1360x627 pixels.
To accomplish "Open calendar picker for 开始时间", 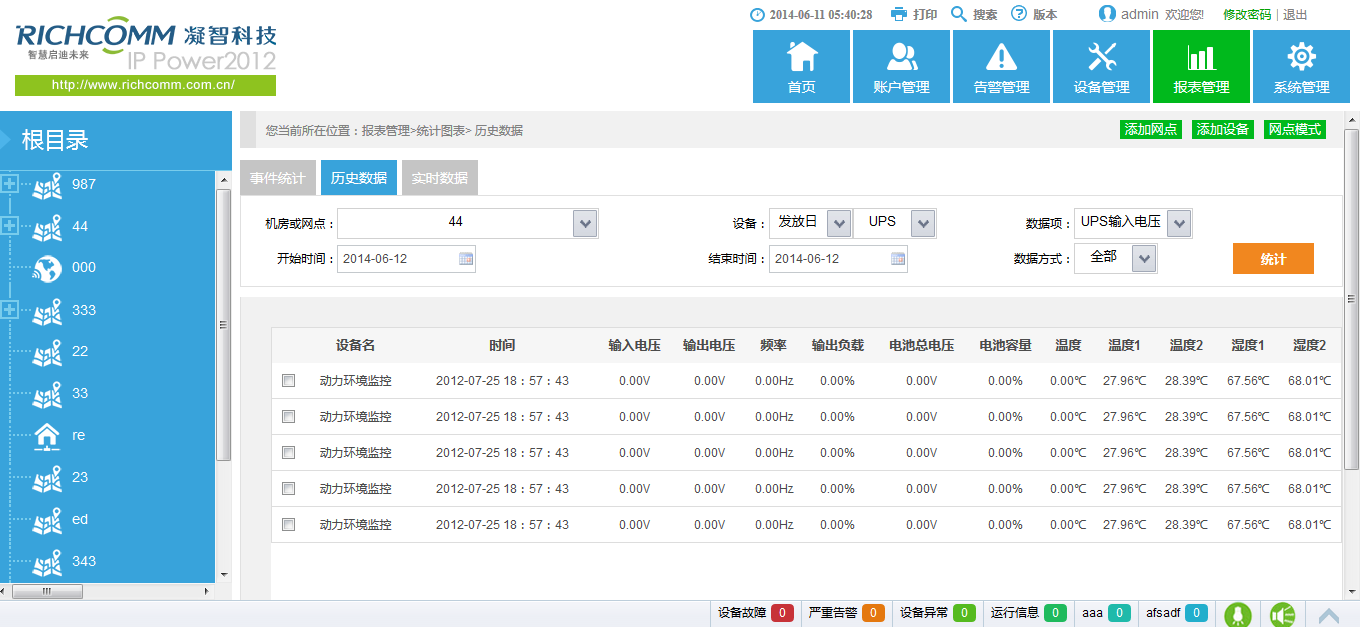I will [x=466, y=259].
